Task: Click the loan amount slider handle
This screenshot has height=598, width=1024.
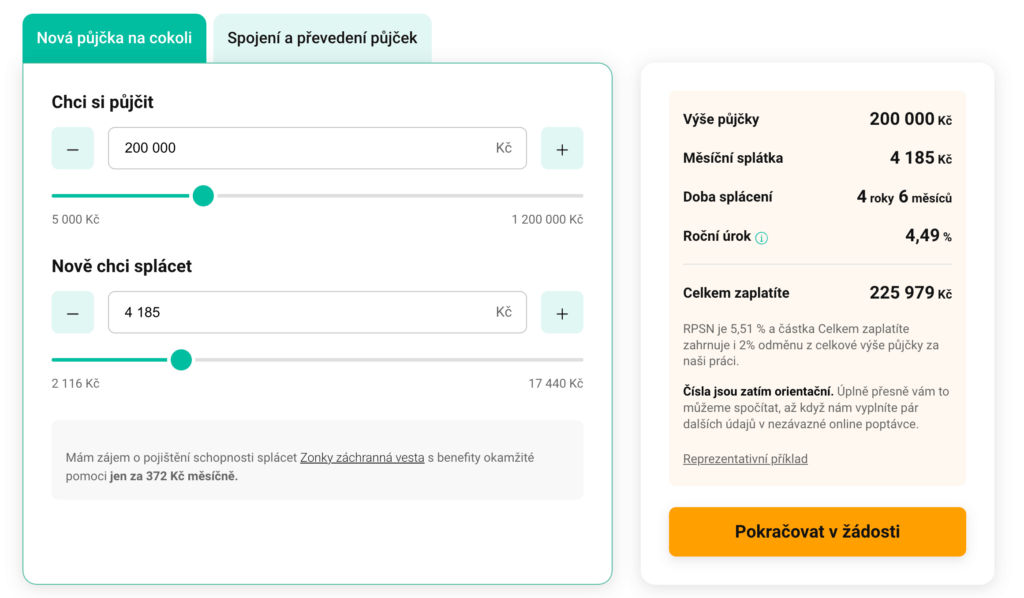Action: (x=203, y=196)
